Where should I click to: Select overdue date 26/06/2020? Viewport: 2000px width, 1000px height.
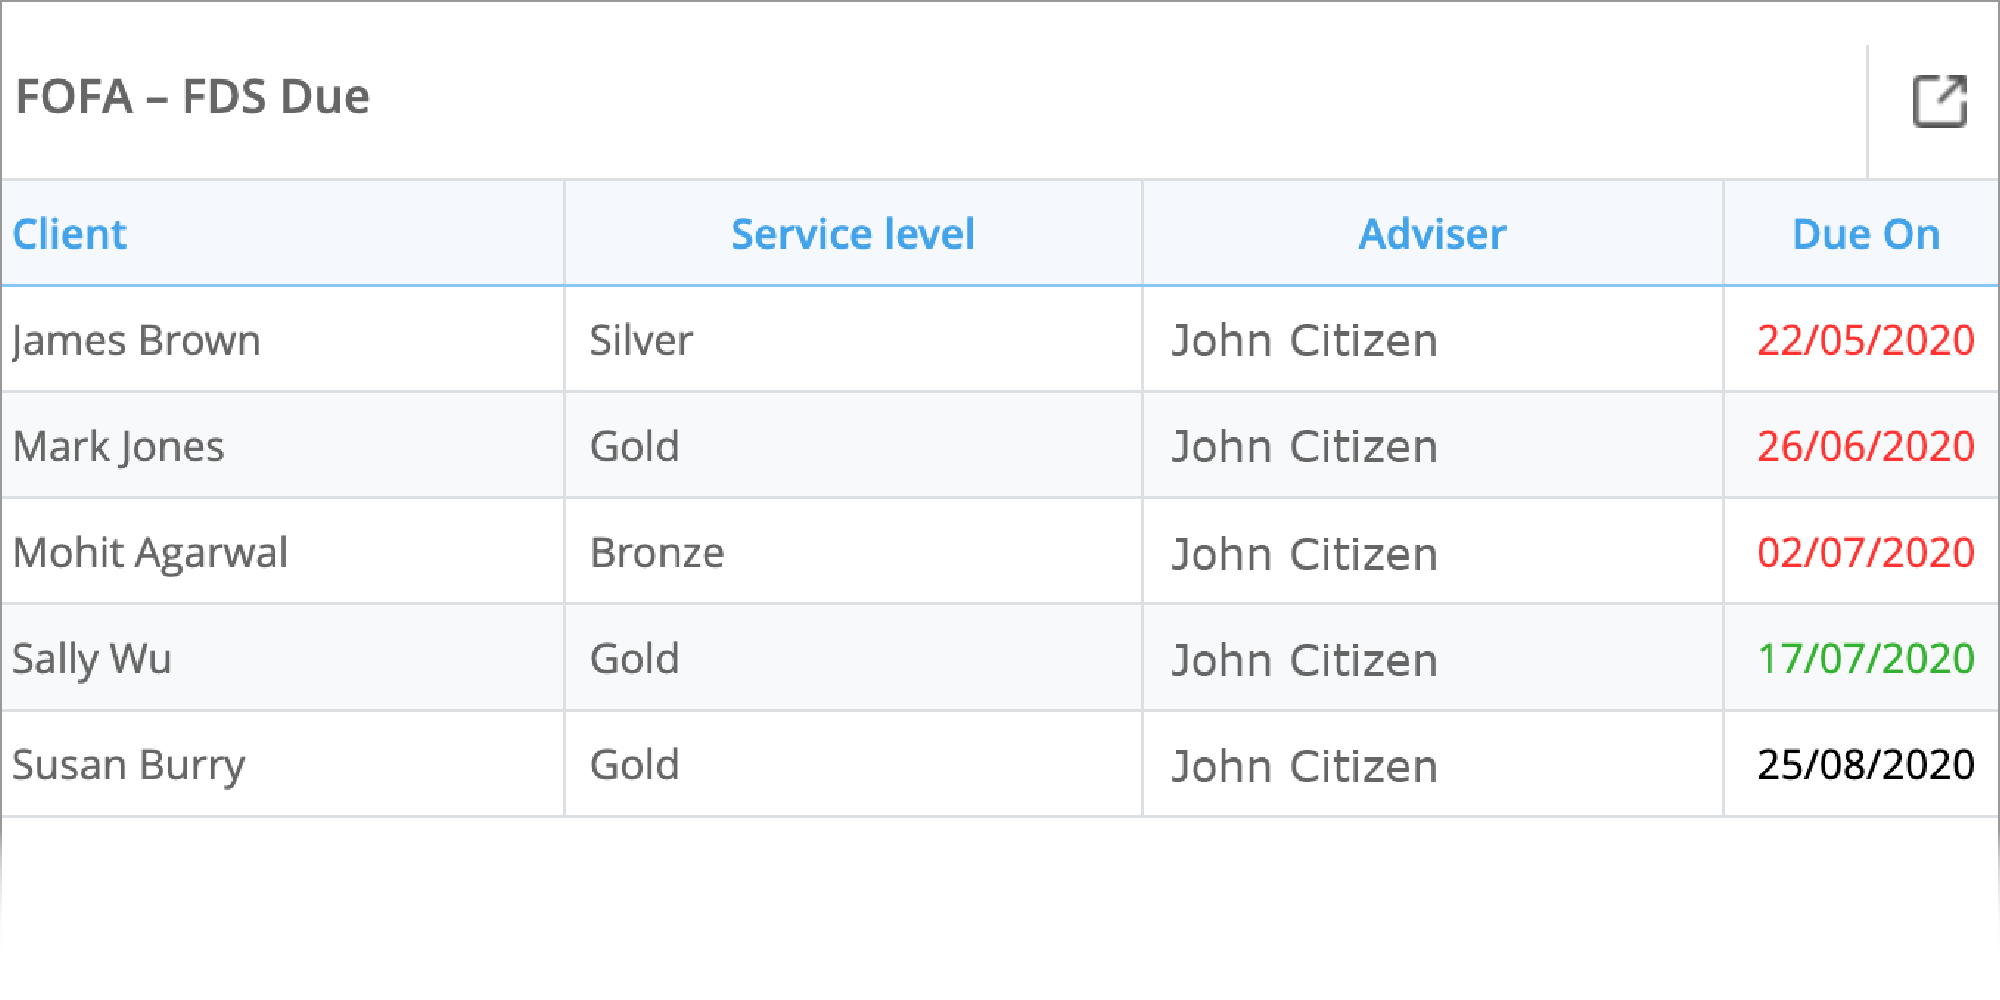[1866, 447]
